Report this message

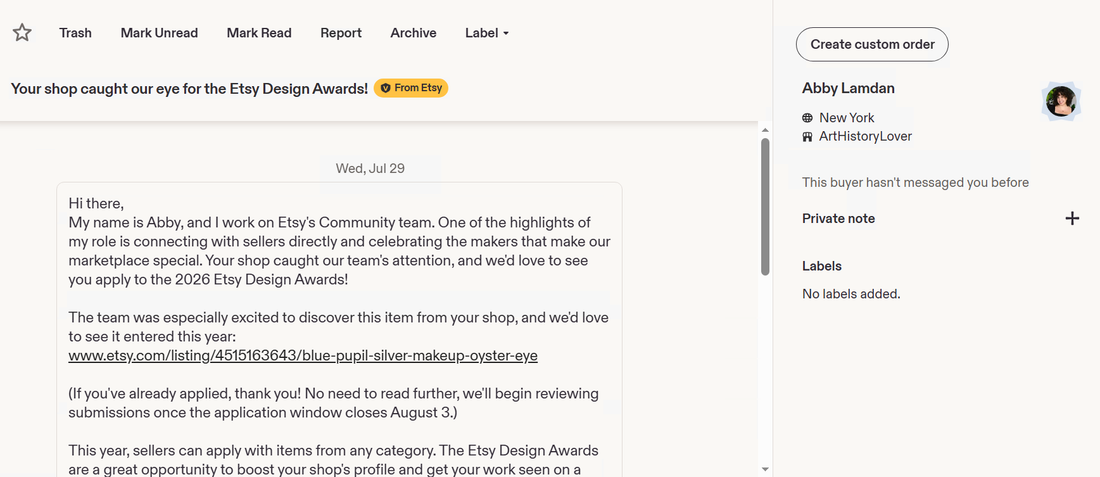coord(341,33)
